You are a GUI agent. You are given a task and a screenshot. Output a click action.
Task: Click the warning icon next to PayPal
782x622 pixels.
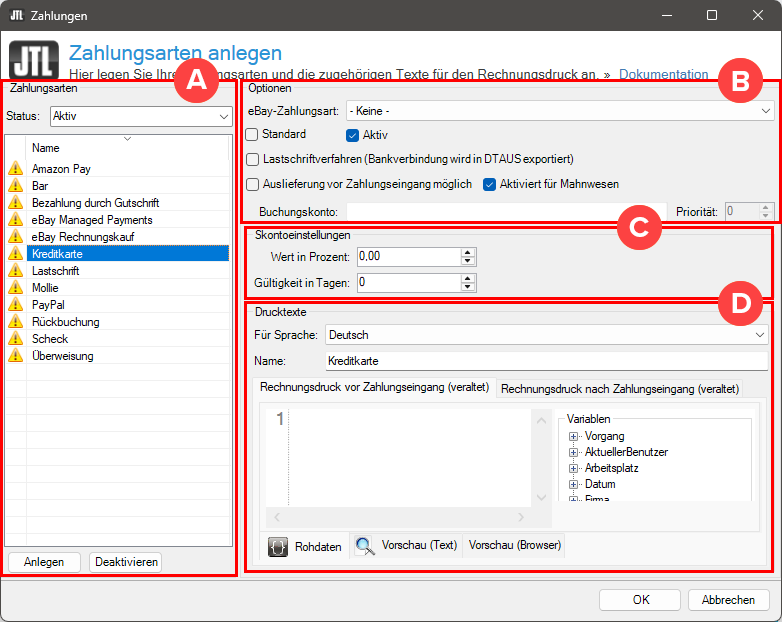pyautogui.click(x=15, y=305)
